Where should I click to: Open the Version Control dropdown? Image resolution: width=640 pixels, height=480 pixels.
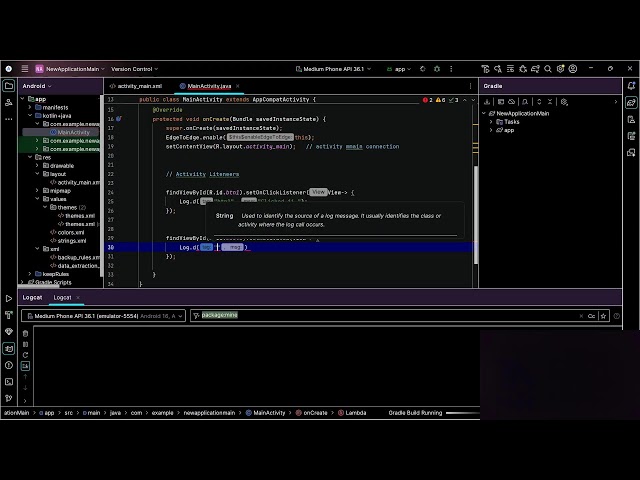(x=135, y=69)
